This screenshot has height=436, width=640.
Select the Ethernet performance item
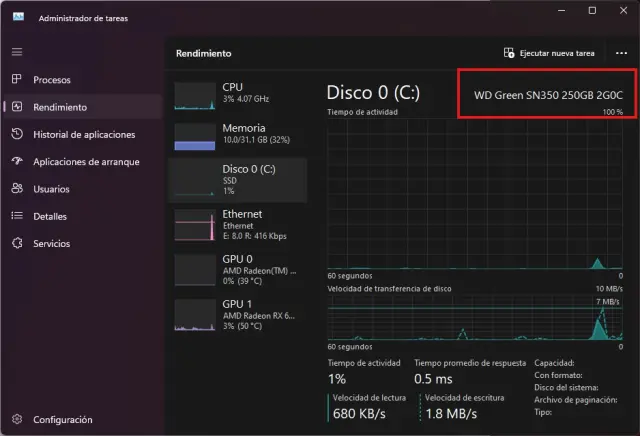tap(243, 225)
